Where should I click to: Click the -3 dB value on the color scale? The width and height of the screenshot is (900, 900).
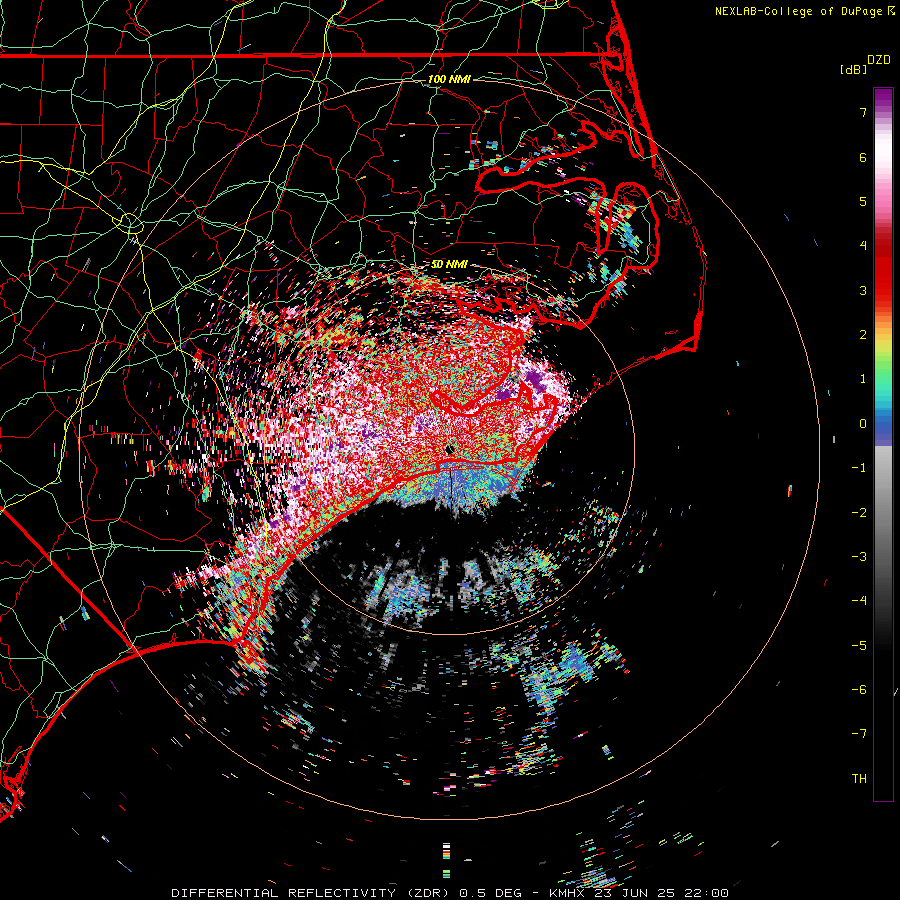[x=859, y=557]
